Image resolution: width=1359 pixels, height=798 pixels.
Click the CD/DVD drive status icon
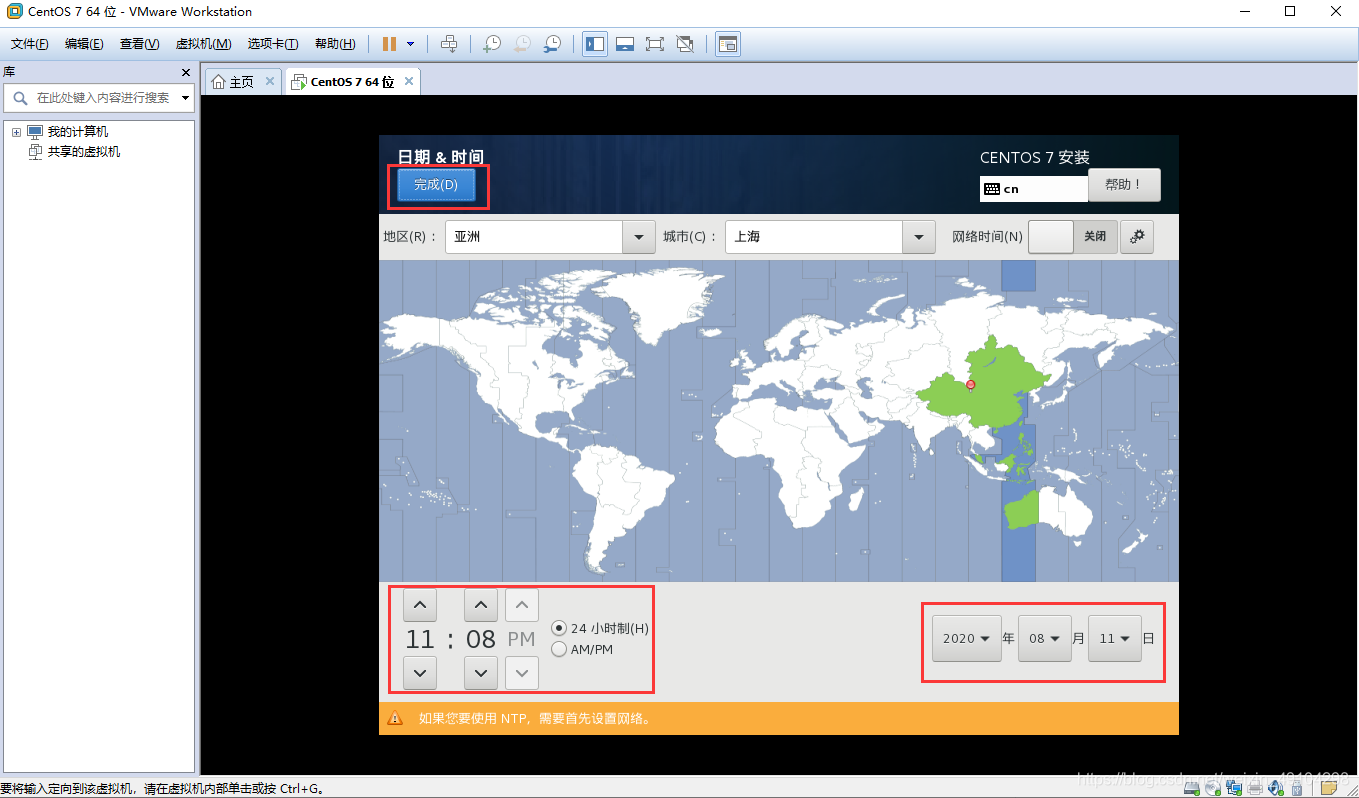tap(1213, 788)
